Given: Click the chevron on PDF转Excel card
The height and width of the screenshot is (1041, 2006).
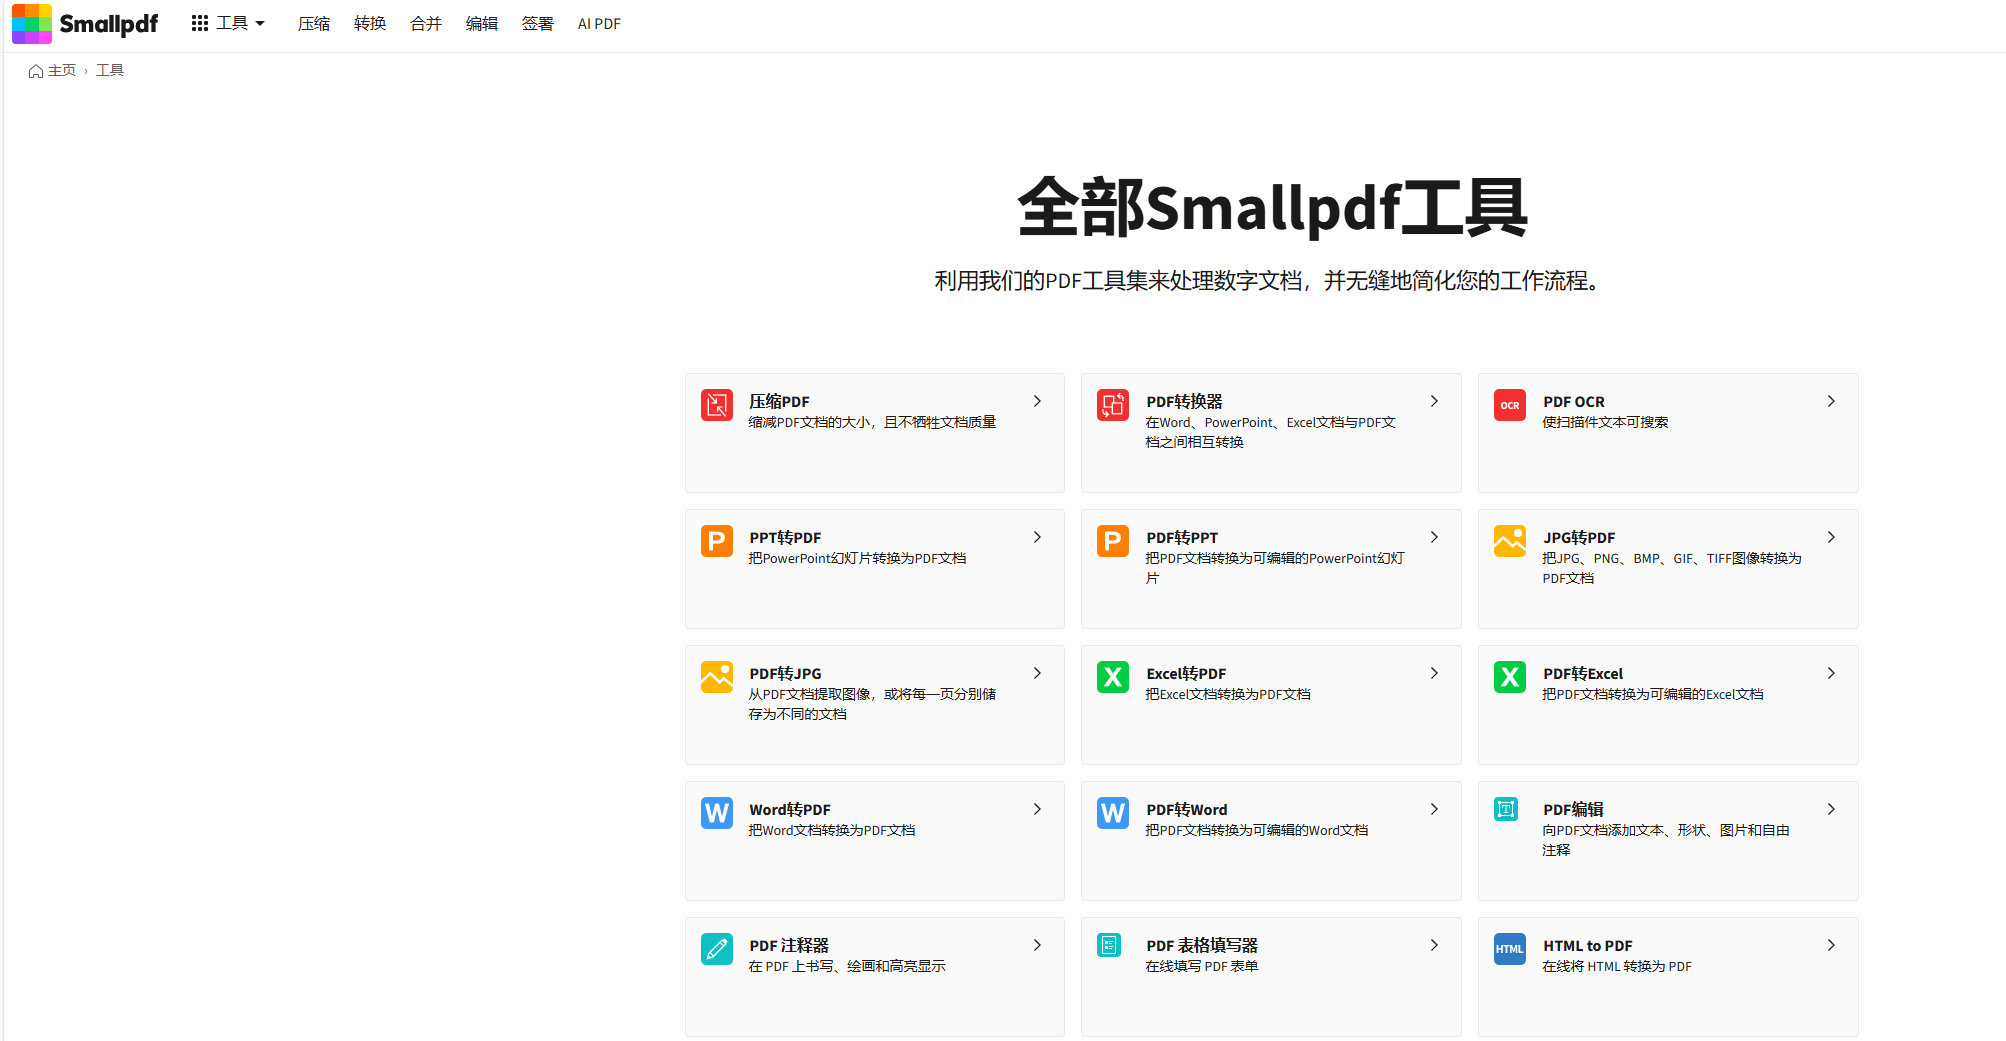Looking at the screenshot, I should pyautogui.click(x=1830, y=673).
